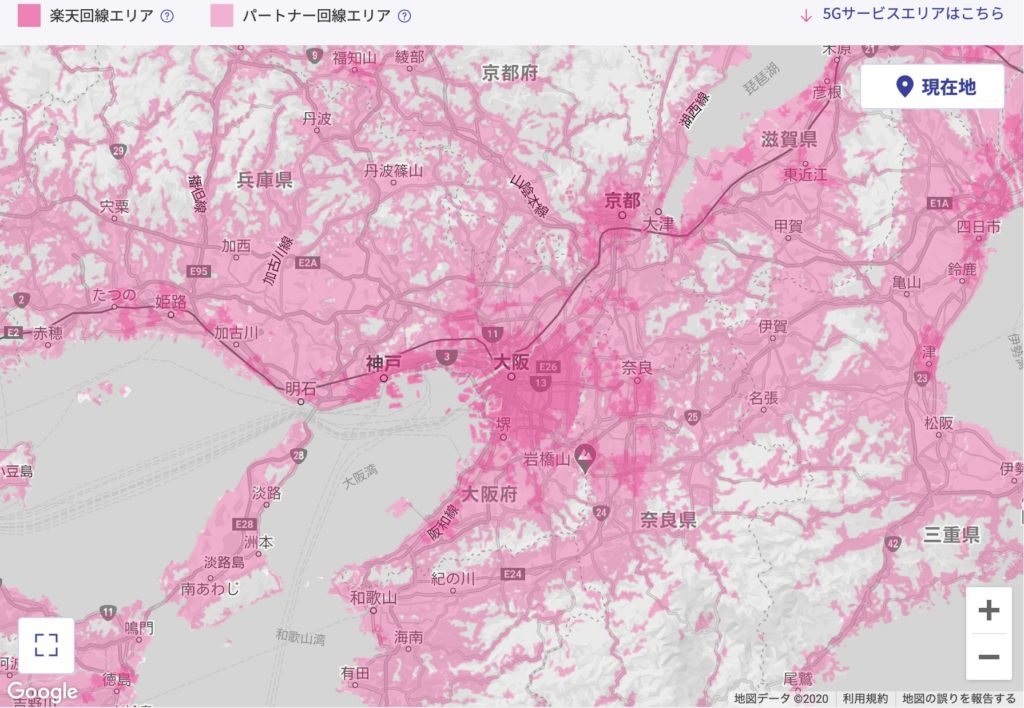Click the 兵庫県 prefecture label
The height and width of the screenshot is (708, 1024).
[x=264, y=180]
